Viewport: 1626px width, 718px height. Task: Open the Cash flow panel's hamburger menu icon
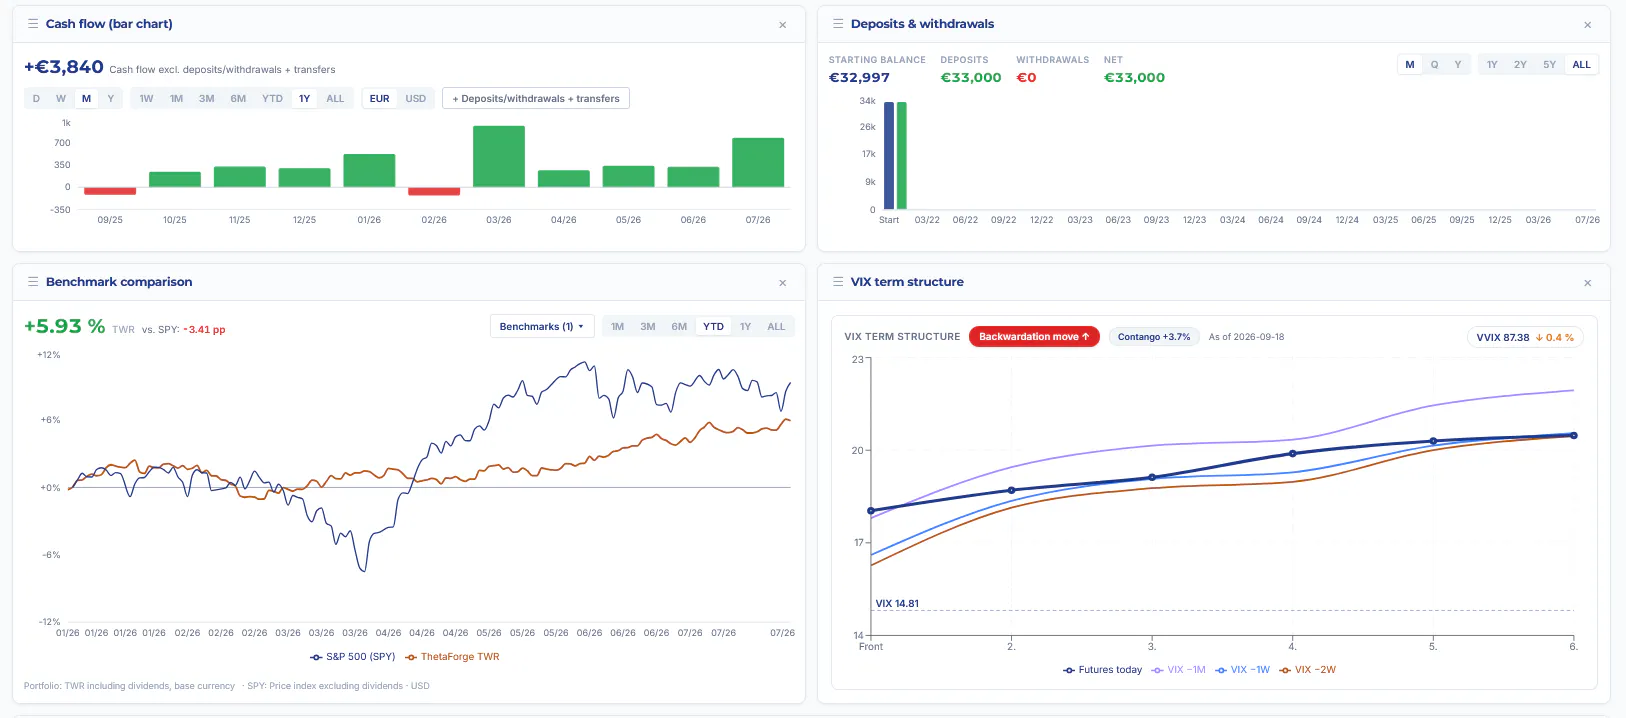(33, 23)
